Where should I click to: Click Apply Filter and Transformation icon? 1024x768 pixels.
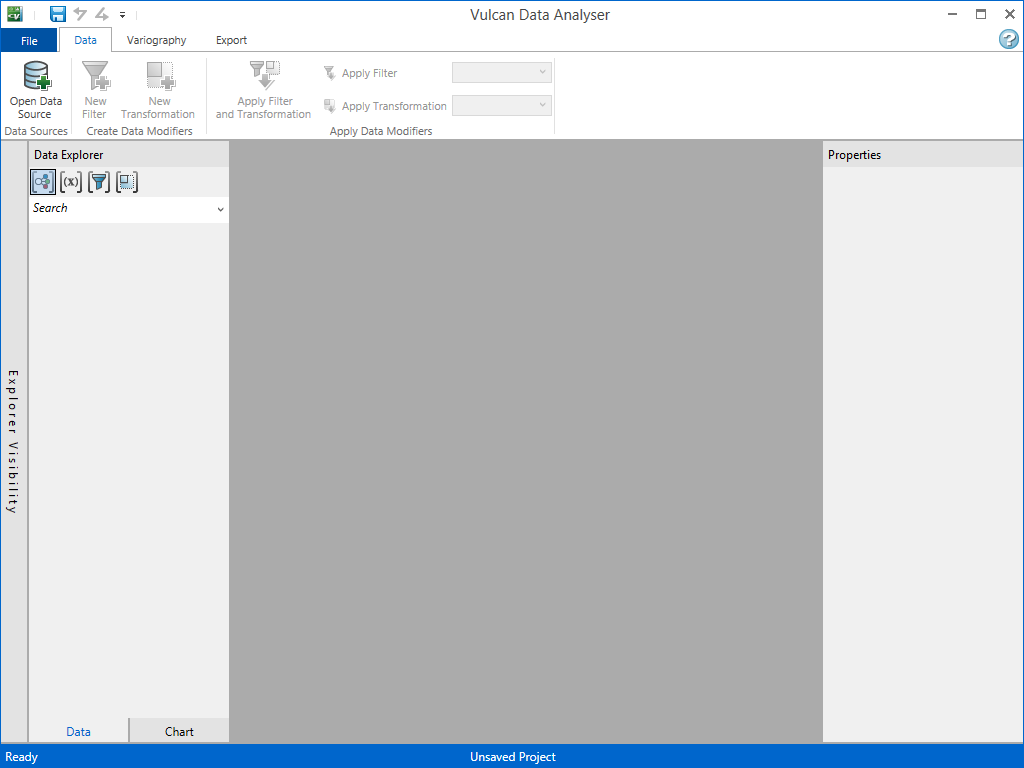point(264,75)
